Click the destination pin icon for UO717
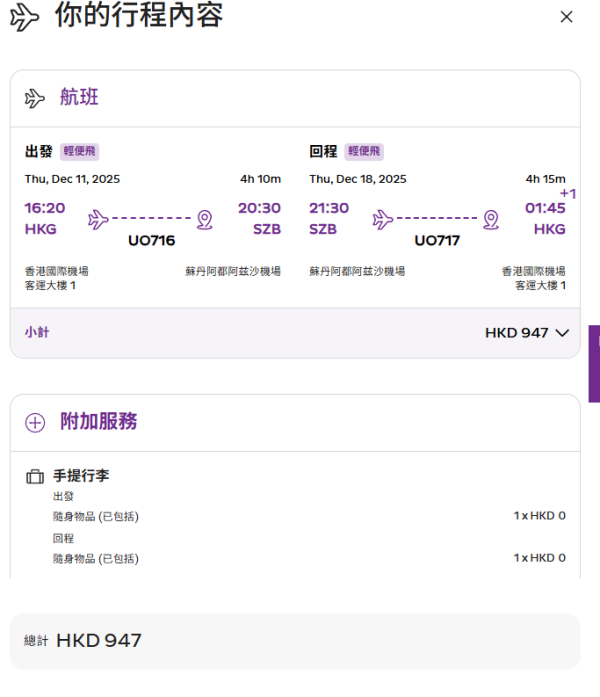This screenshot has height=697, width=600. [x=491, y=220]
